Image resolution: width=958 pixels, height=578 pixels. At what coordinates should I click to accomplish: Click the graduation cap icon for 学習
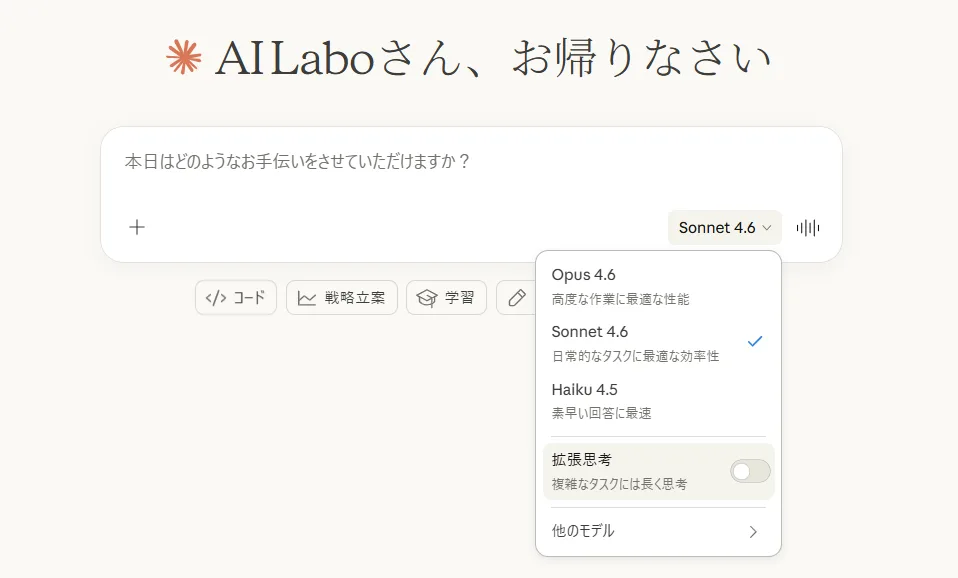(426, 298)
